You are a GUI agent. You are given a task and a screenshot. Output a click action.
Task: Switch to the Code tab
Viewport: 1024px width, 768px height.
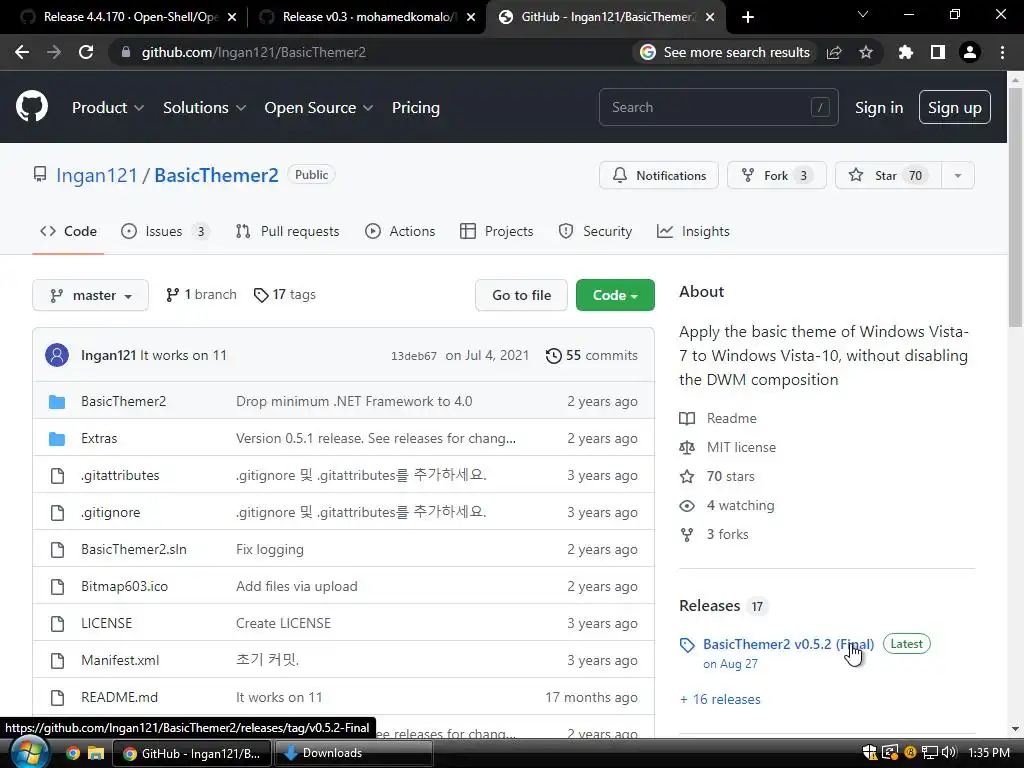point(68,231)
